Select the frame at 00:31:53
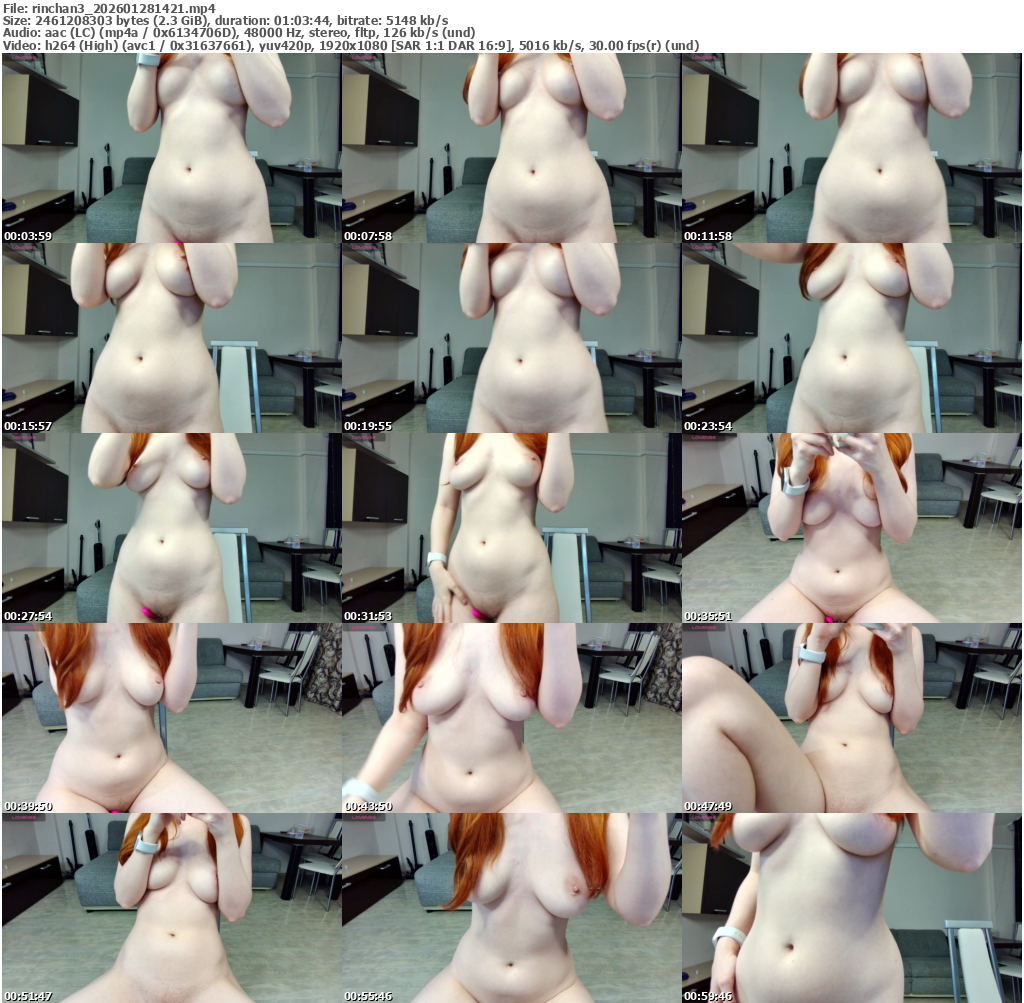 pos(511,528)
